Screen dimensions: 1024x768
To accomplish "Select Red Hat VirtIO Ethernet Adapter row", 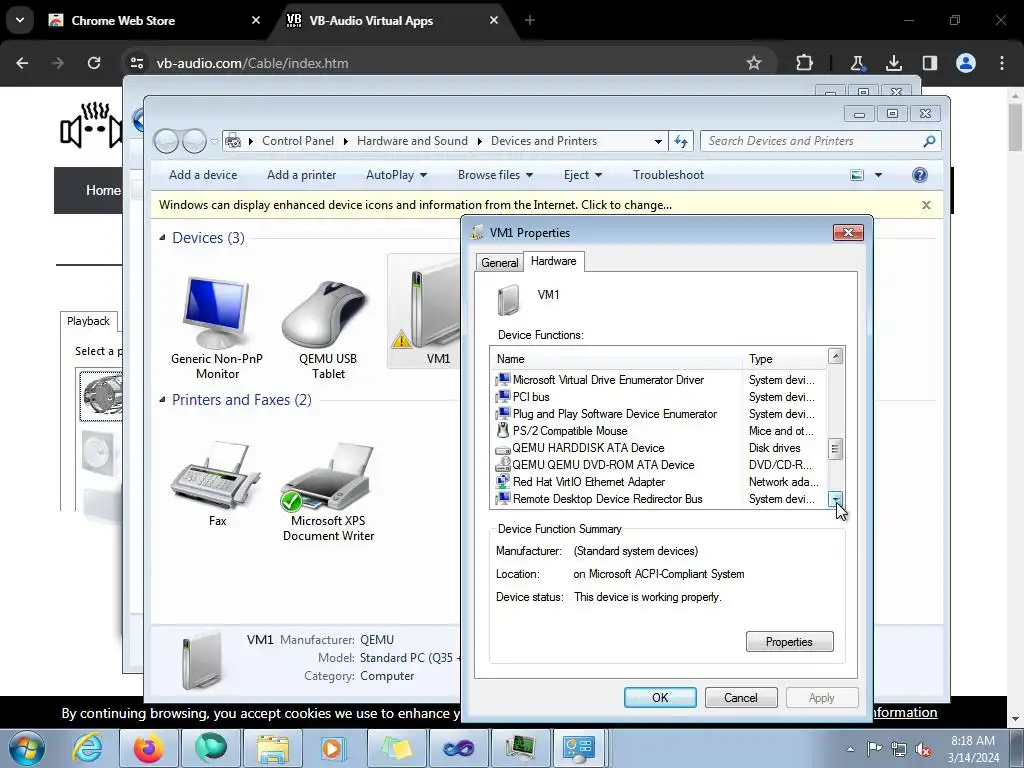I will point(658,482).
